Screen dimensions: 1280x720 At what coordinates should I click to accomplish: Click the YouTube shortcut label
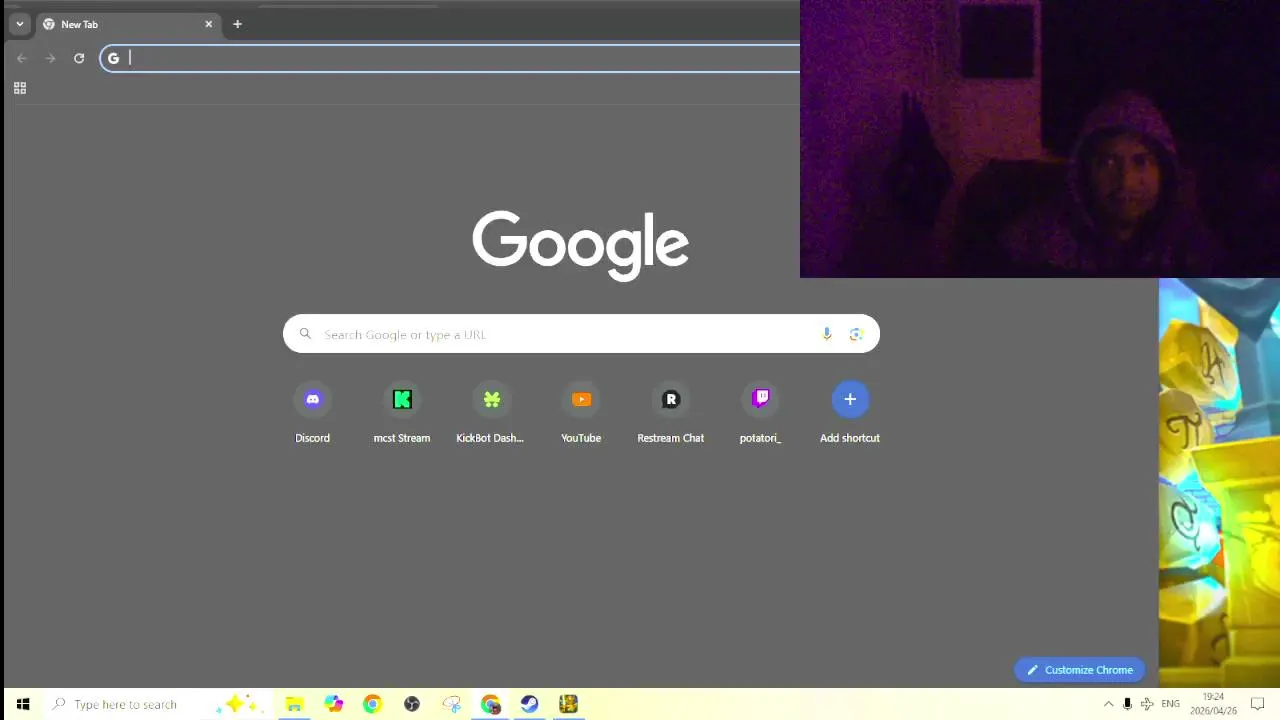click(581, 438)
